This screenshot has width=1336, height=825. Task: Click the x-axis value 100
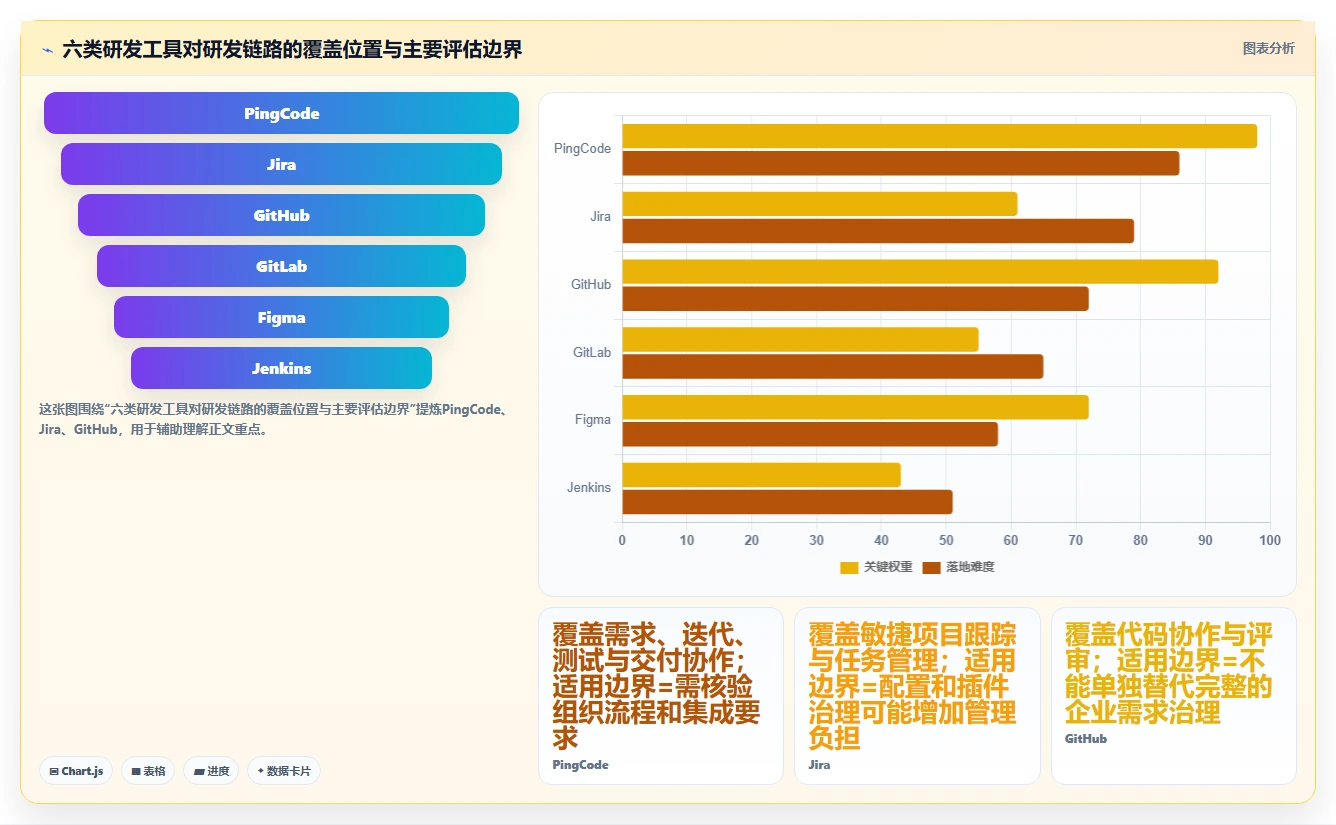click(x=1269, y=541)
